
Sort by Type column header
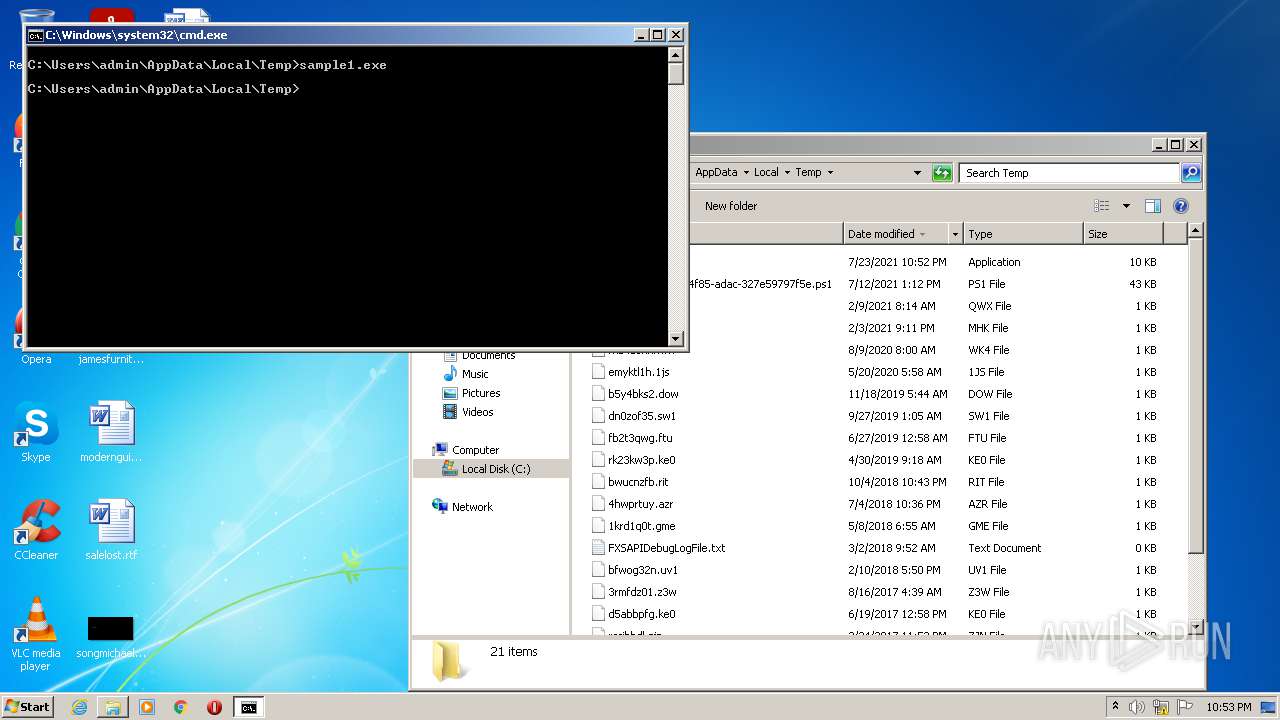tap(1023, 234)
